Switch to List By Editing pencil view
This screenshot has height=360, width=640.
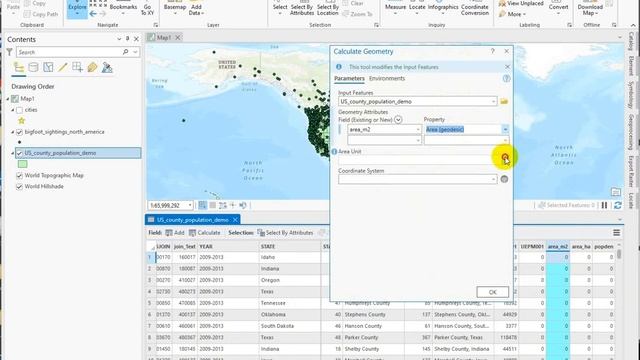[62, 67]
